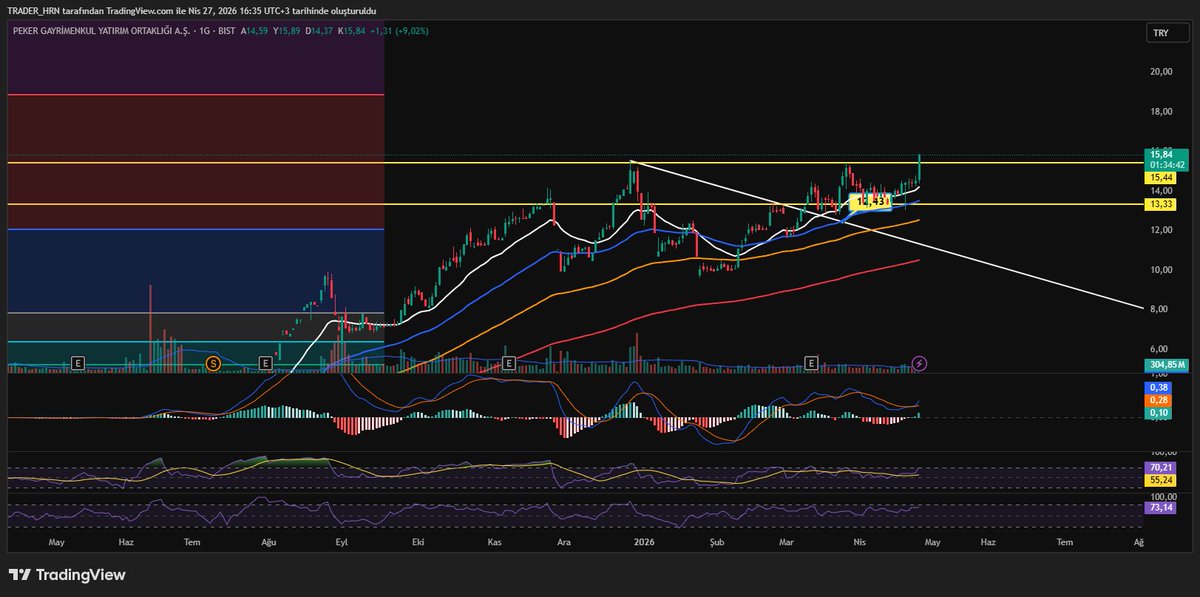1200x597 pixels.
Task: Click the earnings E marker between Kas and Ara
Action: tap(509, 362)
